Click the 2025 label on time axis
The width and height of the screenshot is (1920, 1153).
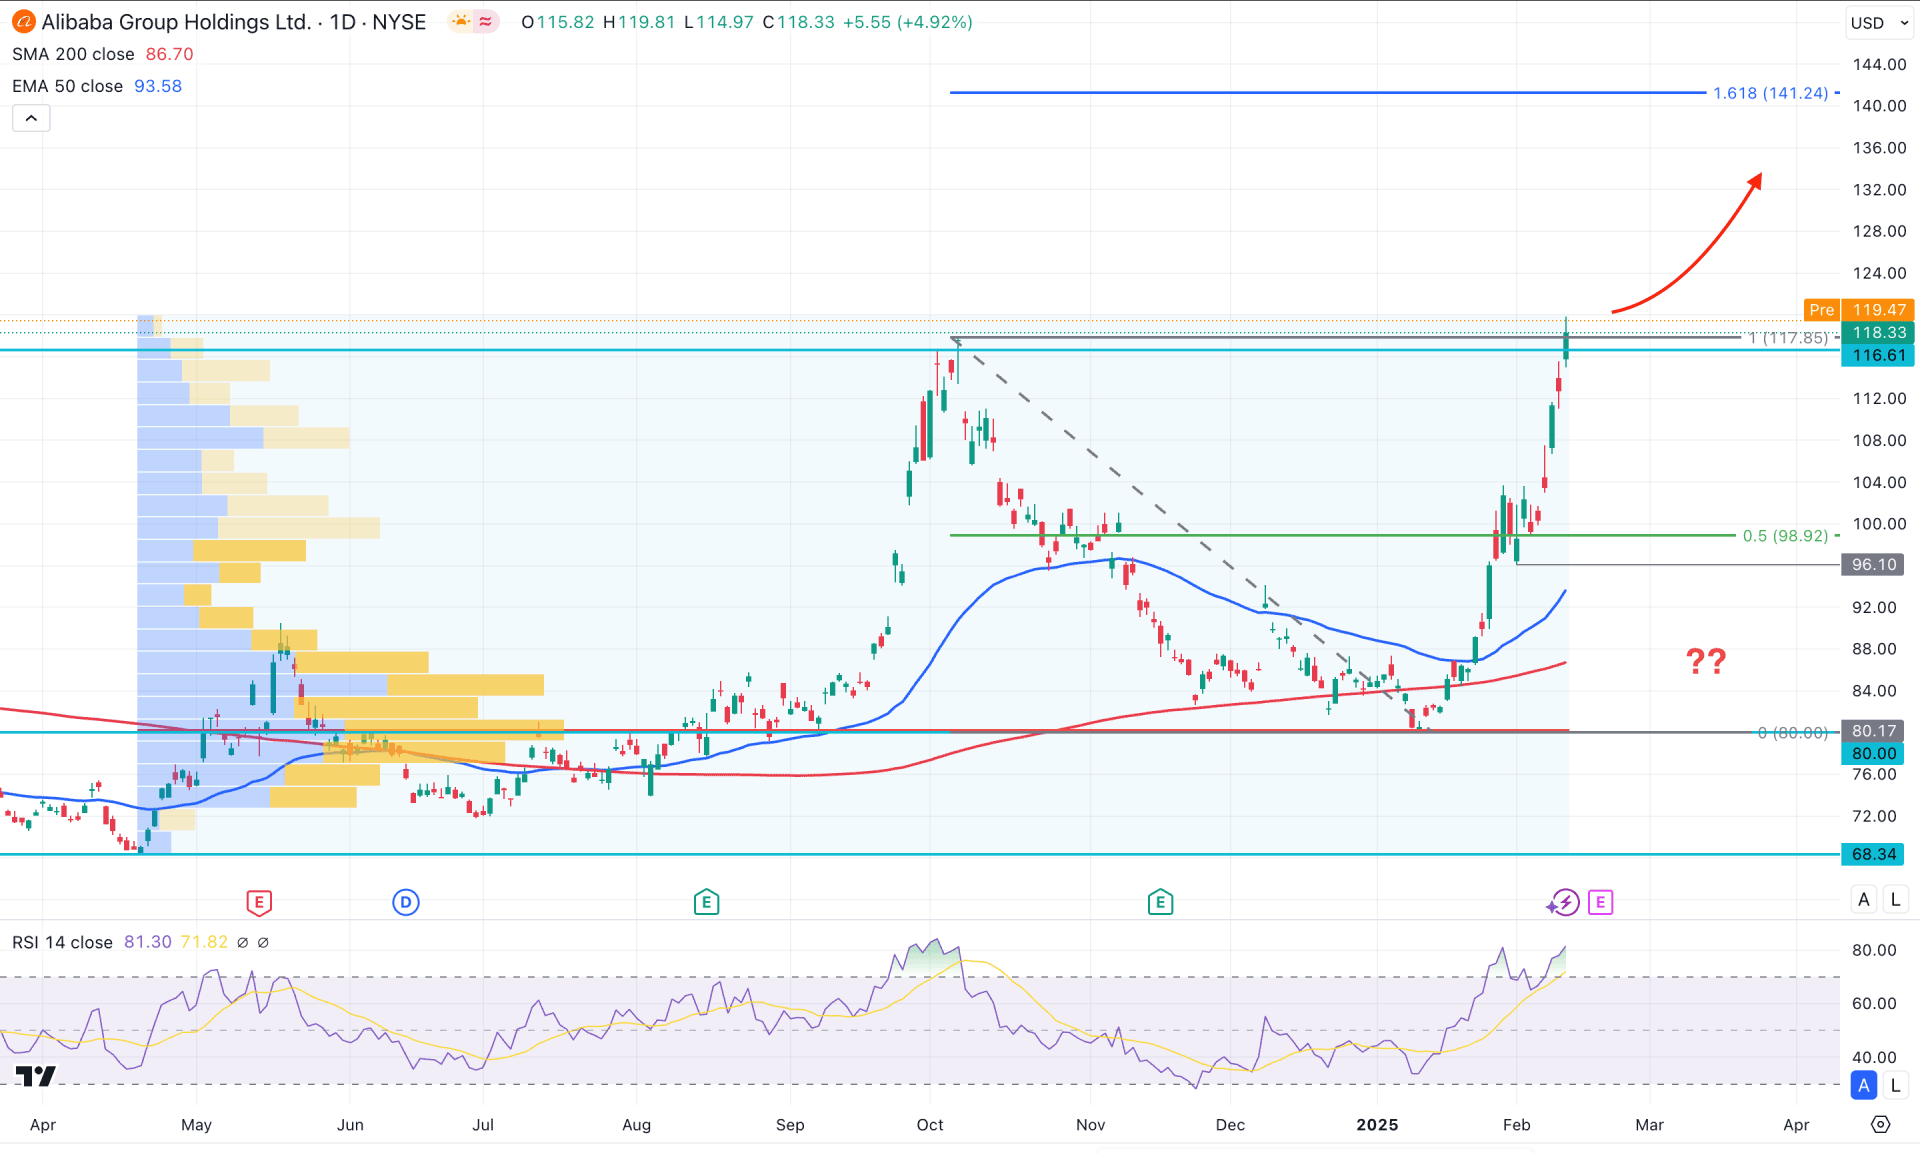pyautogui.click(x=1377, y=1125)
